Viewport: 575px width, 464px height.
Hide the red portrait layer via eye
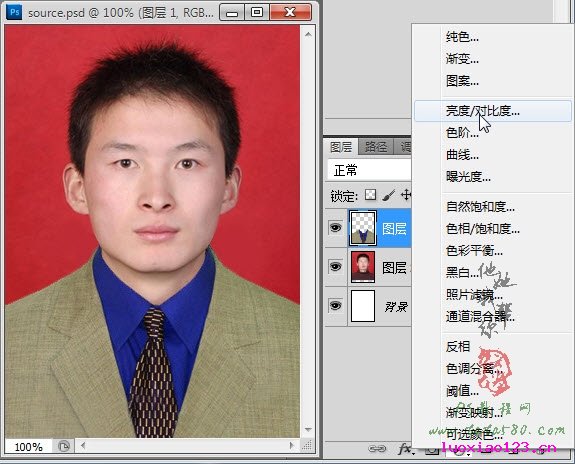coord(335,267)
